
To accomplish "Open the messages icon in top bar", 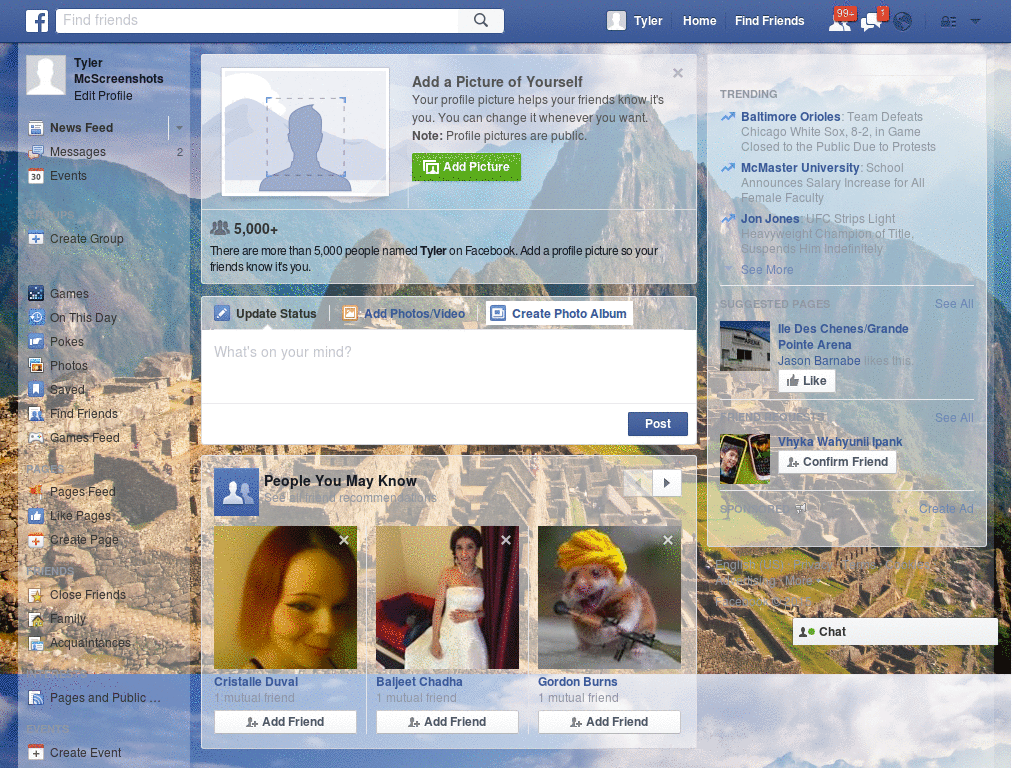I will point(873,21).
